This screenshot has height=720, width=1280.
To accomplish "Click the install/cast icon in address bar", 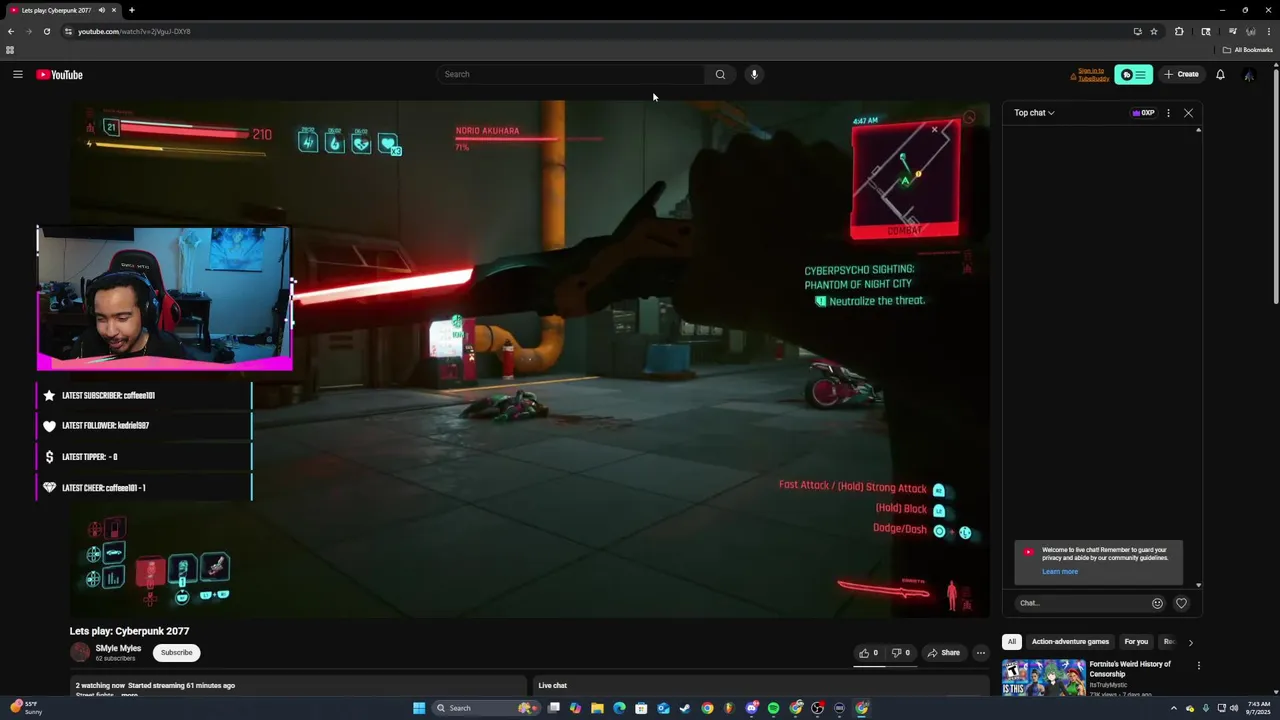I will [1137, 31].
